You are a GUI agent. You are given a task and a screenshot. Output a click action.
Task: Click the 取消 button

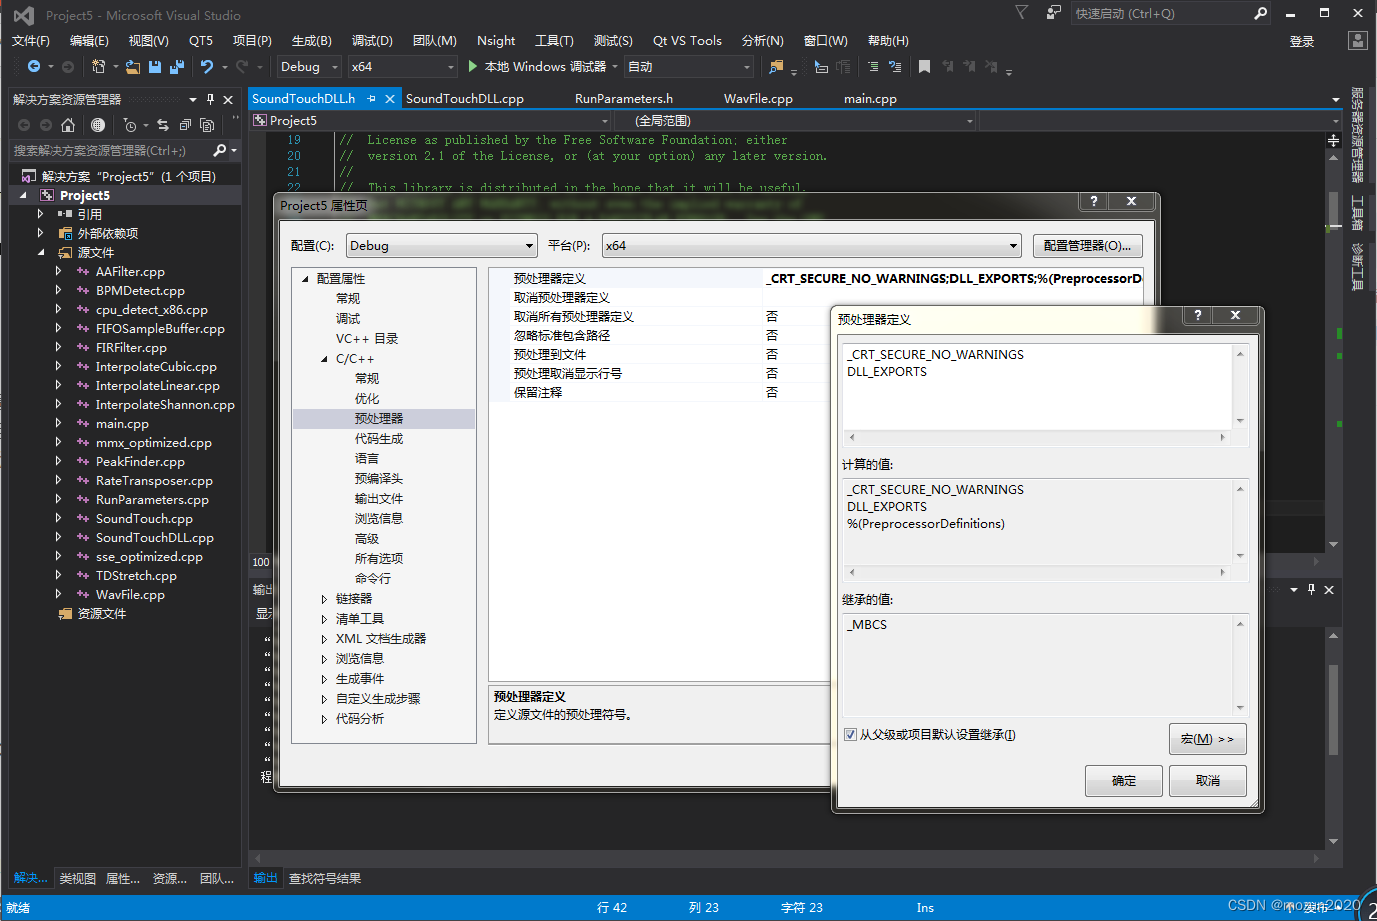click(x=1208, y=781)
